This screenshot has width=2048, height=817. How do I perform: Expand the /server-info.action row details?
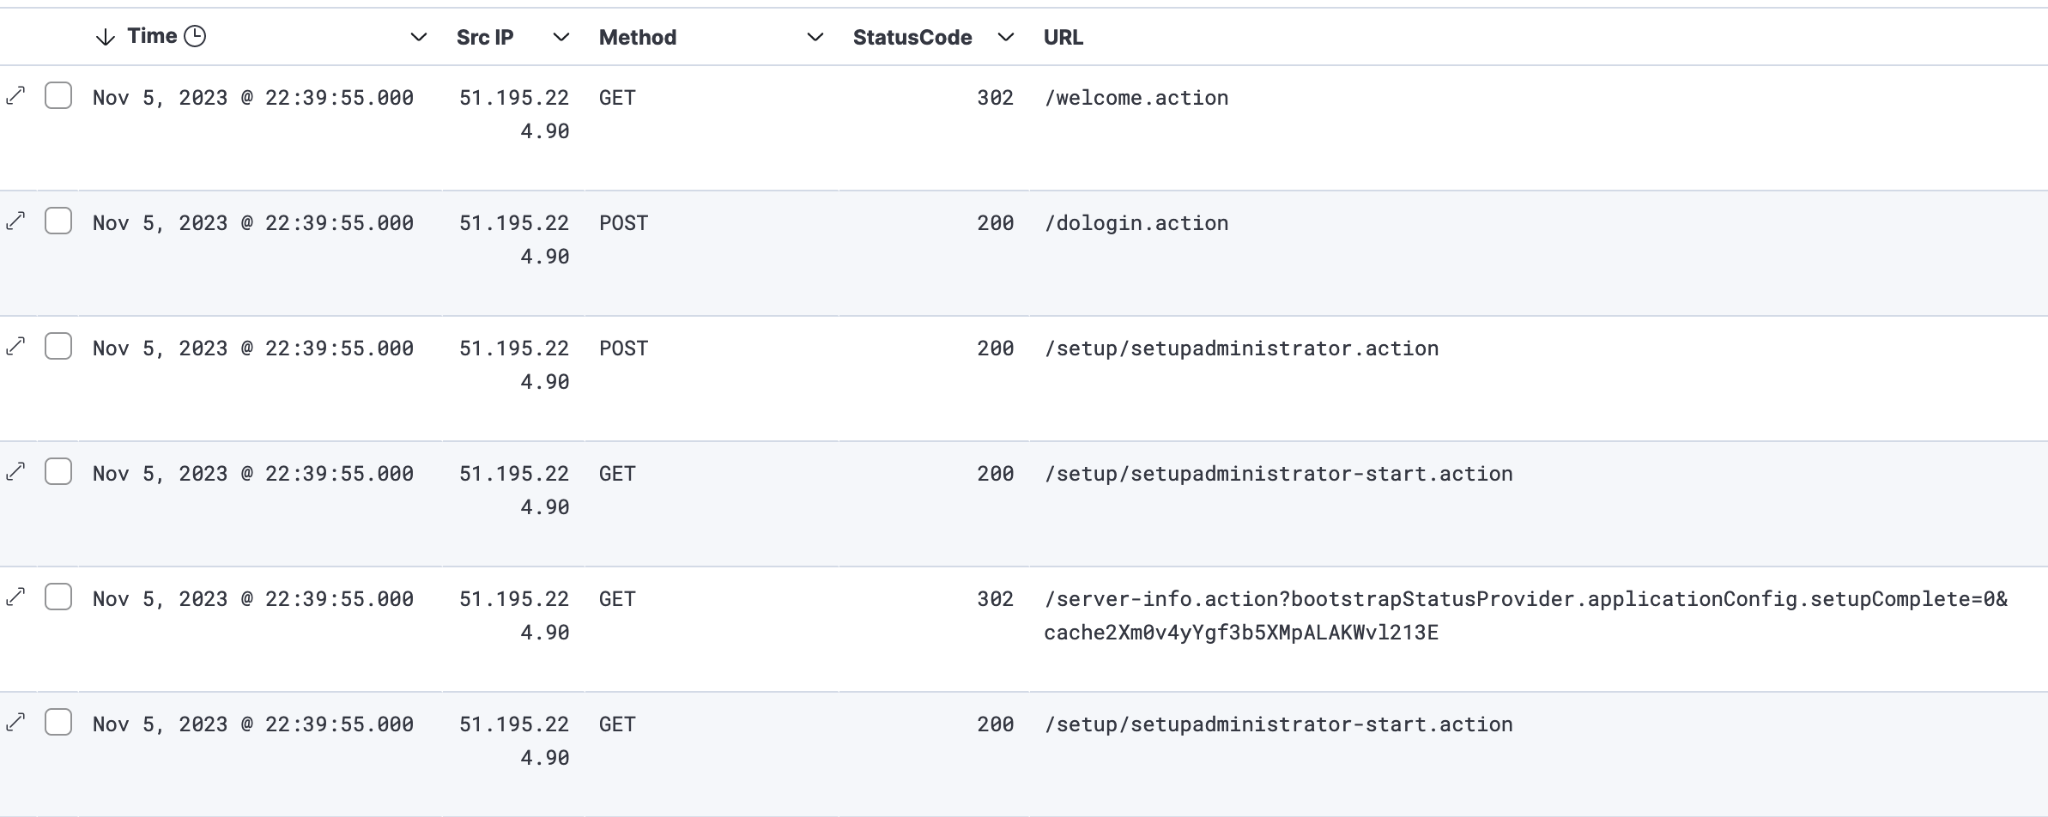[x=15, y=597]
